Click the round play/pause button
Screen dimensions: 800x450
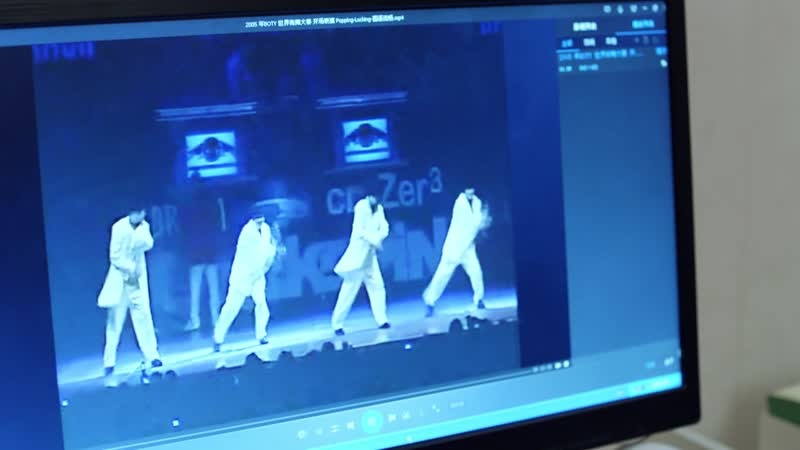(372, 421)
